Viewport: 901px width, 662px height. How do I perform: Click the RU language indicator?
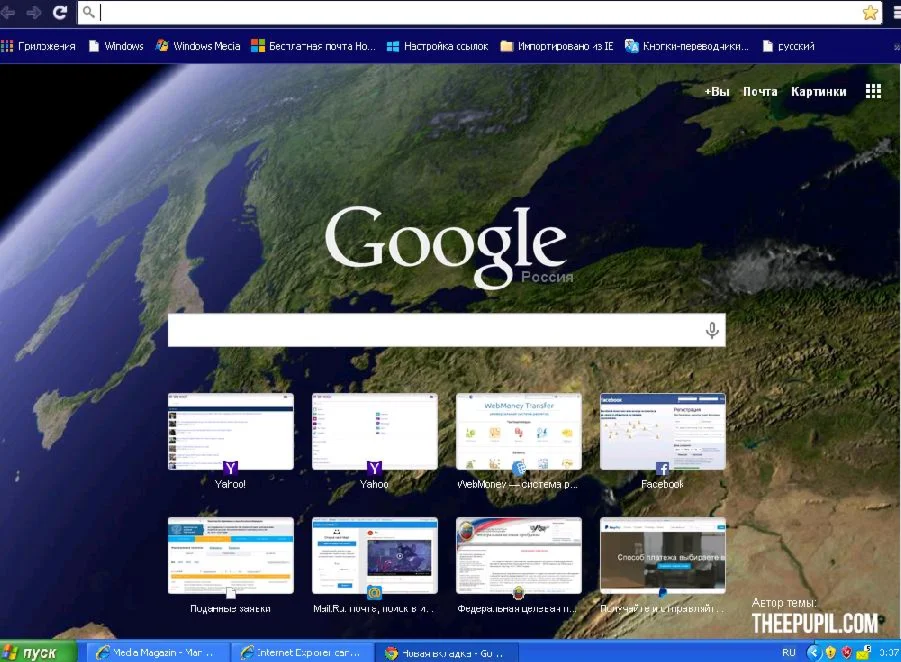pos(788,652)
